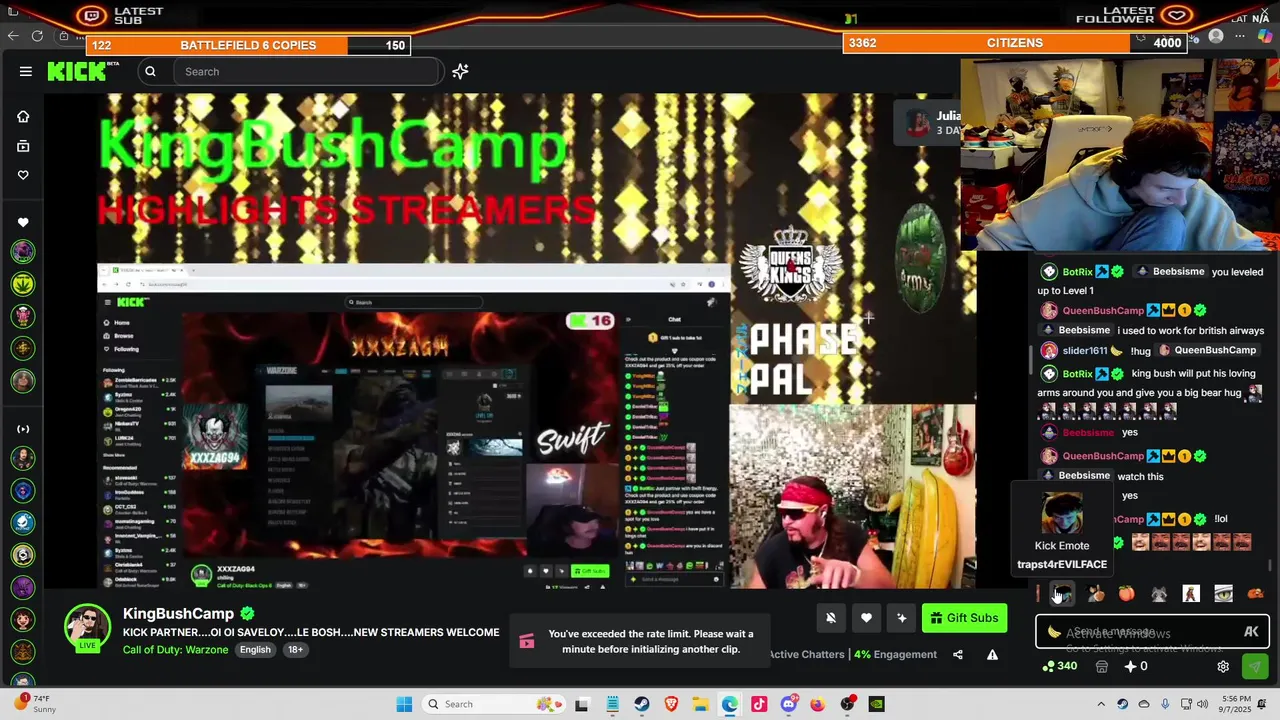The width and height of the screenshot is (1280, 720).
Task: Mute stream notifications with the bell button
Action: click(x=830, y=618)
